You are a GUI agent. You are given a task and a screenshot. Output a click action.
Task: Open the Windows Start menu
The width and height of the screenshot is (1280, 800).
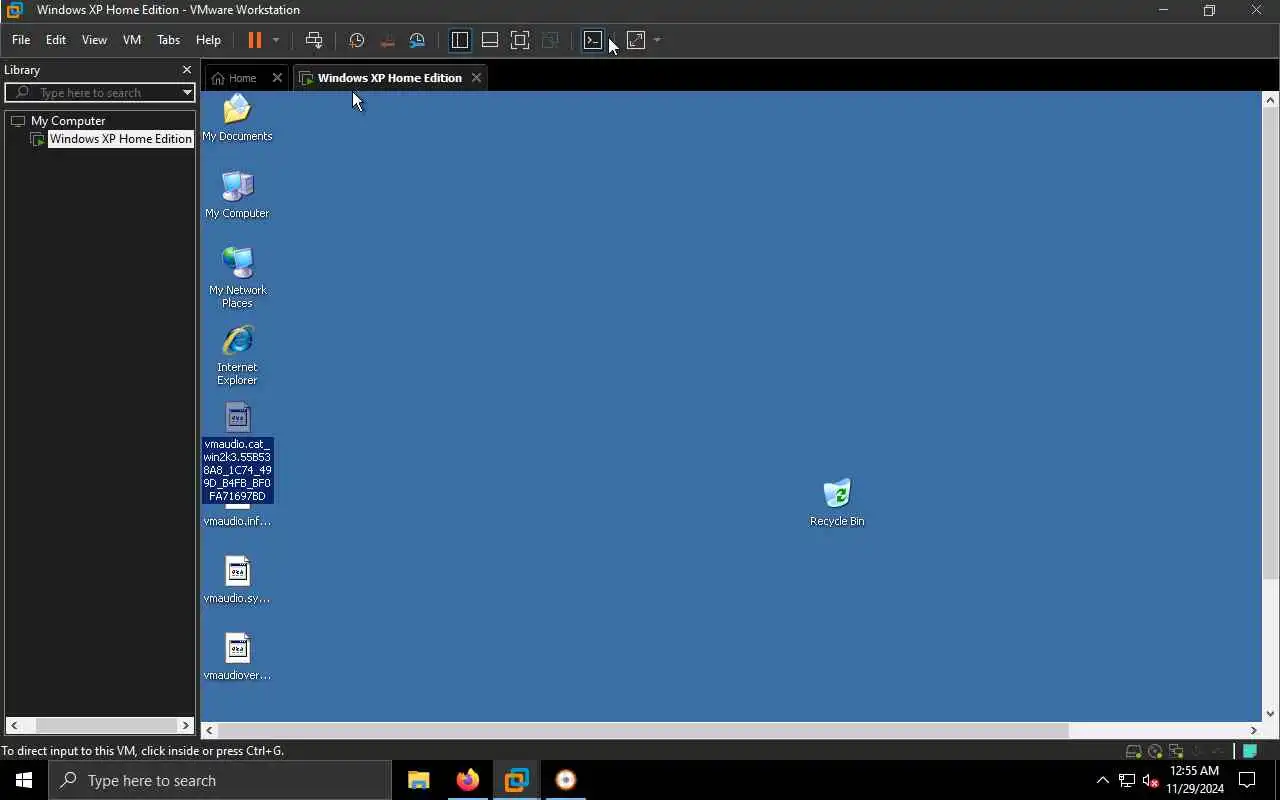(24, 780)
